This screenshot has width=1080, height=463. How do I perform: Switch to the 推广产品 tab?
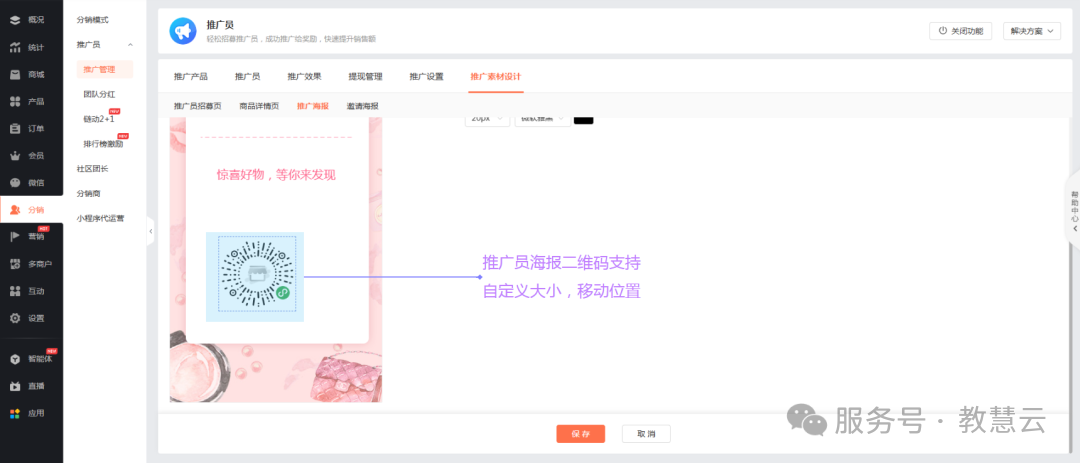click(191, 76)
